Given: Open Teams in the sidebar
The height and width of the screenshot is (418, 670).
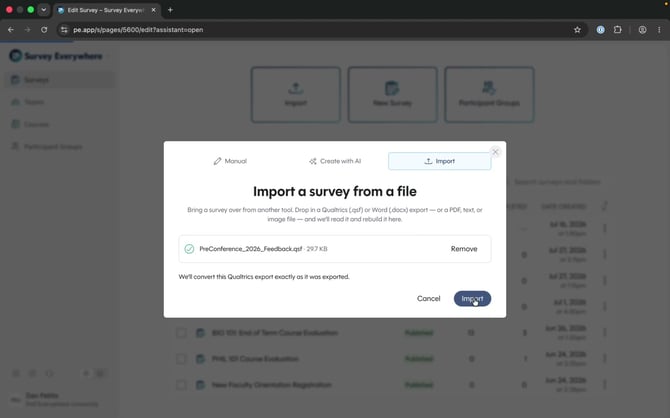Looking at the screenshot, I should [x=60, y=102].
